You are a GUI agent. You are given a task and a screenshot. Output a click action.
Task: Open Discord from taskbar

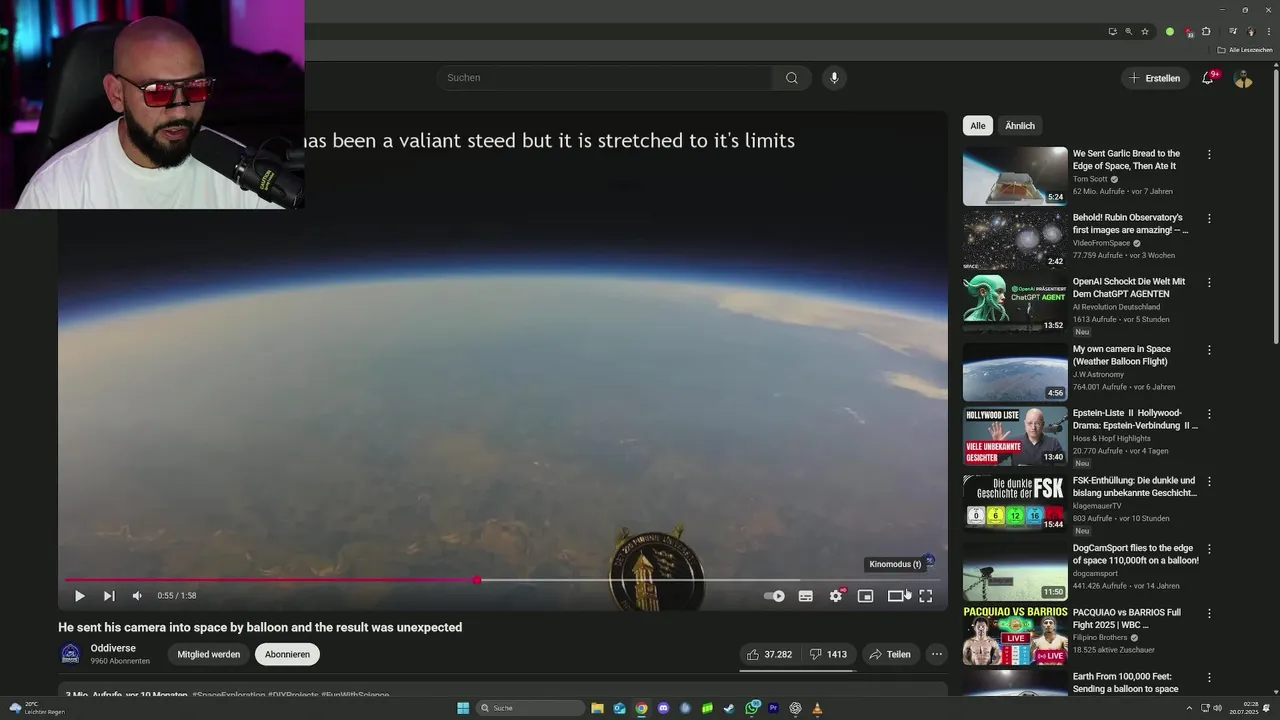point(663,708)
